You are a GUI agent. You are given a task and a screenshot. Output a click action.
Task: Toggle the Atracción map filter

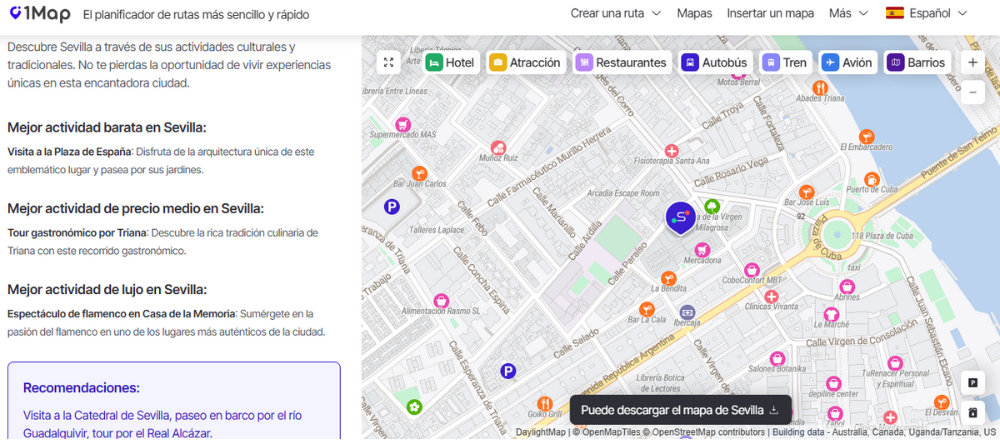(x=525, y=63)
